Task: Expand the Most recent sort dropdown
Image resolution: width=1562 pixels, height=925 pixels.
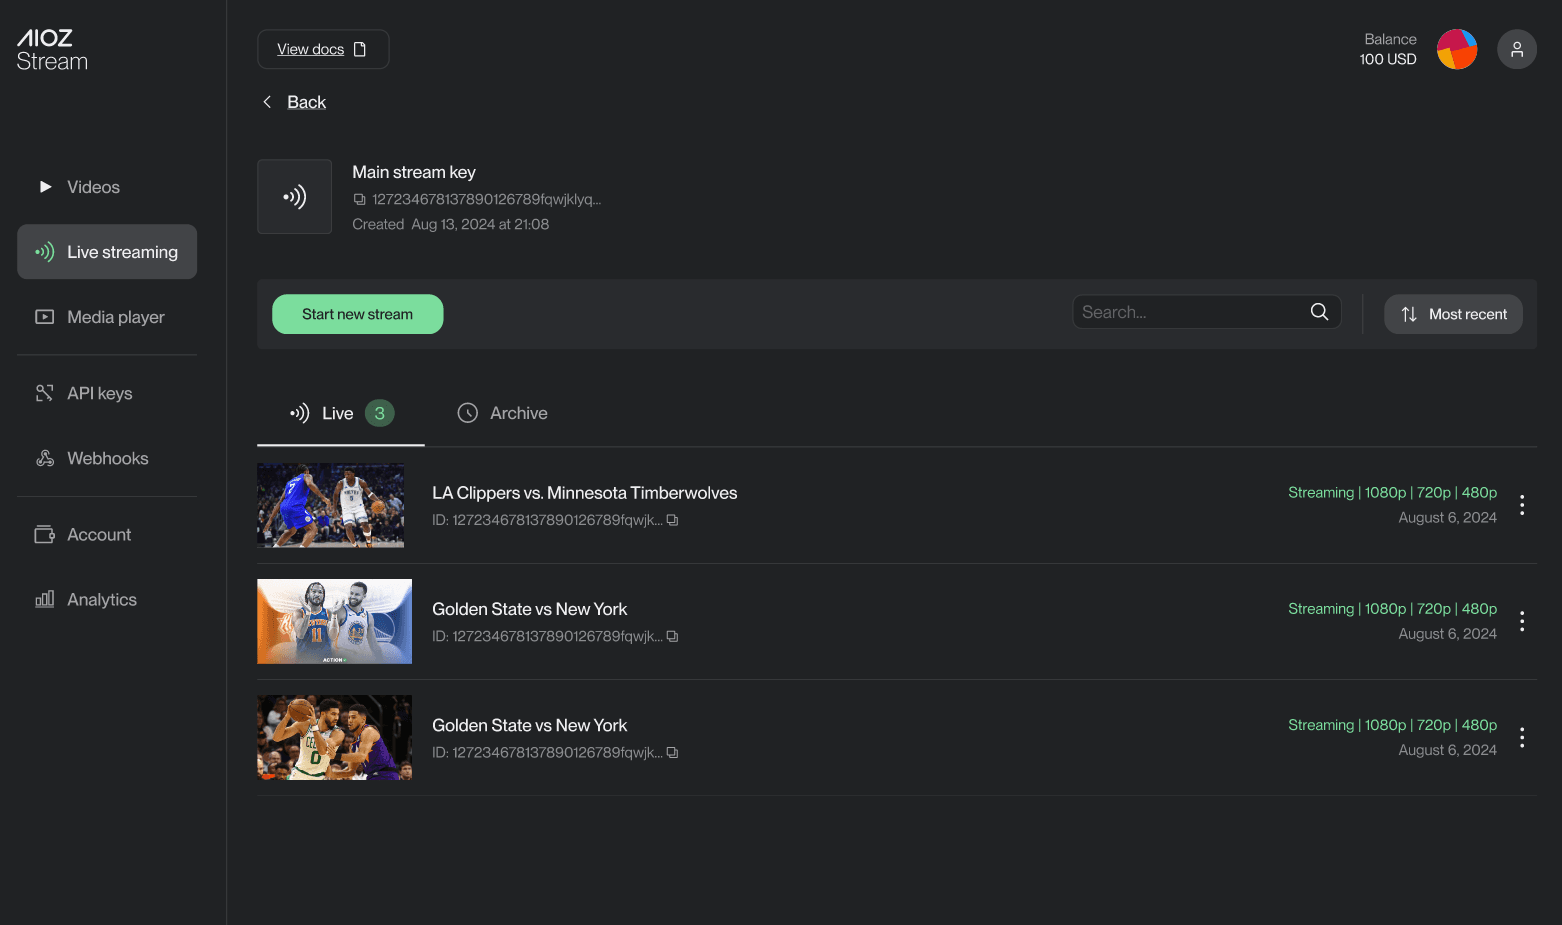Action: 1453,314
